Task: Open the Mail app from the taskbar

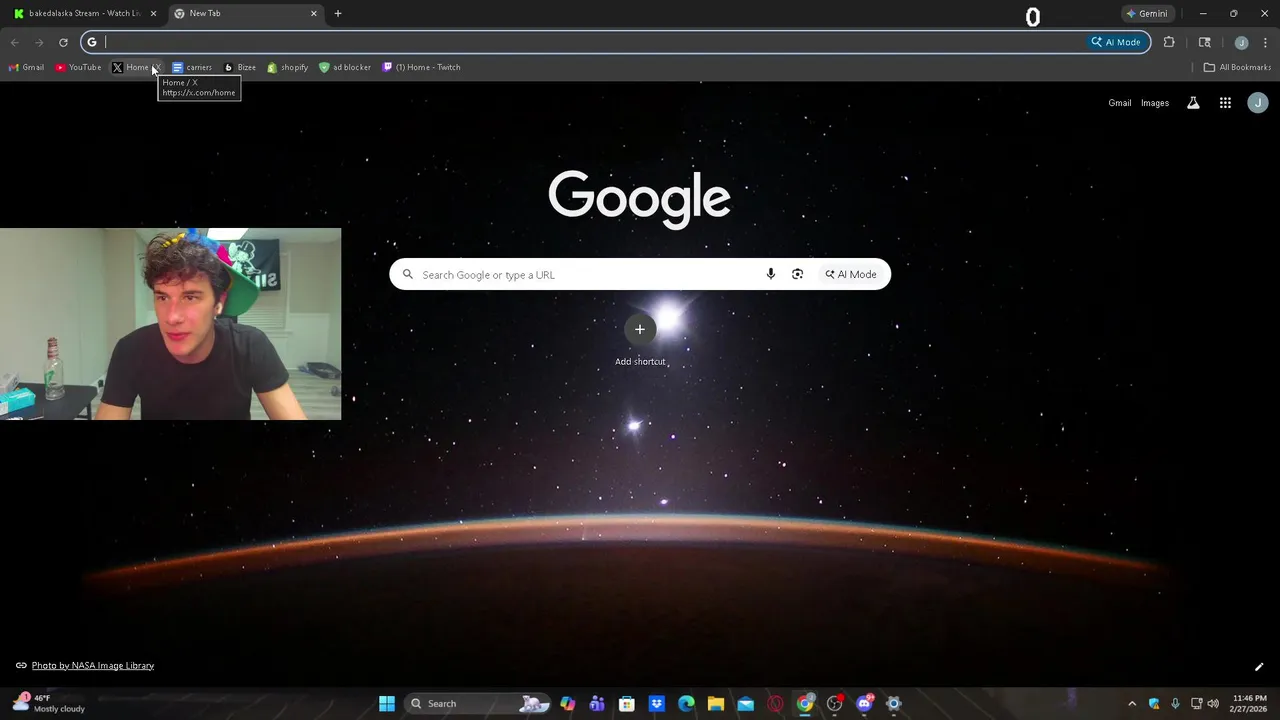Action: tap(746, 703)
